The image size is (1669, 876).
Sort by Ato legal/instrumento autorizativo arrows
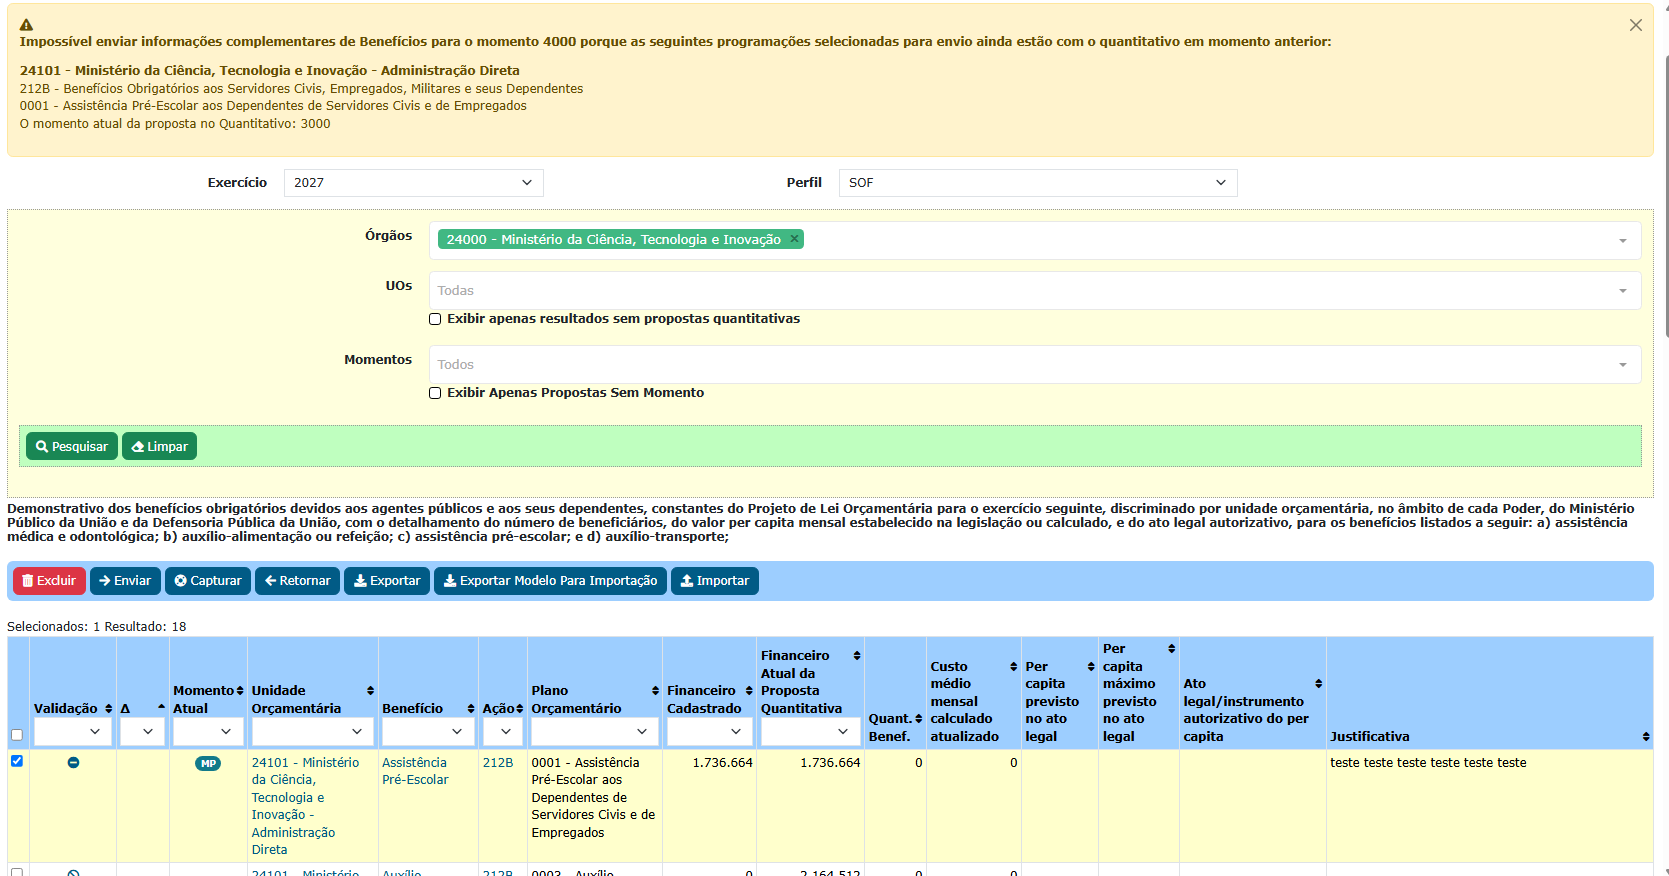tap(1318, 684)
